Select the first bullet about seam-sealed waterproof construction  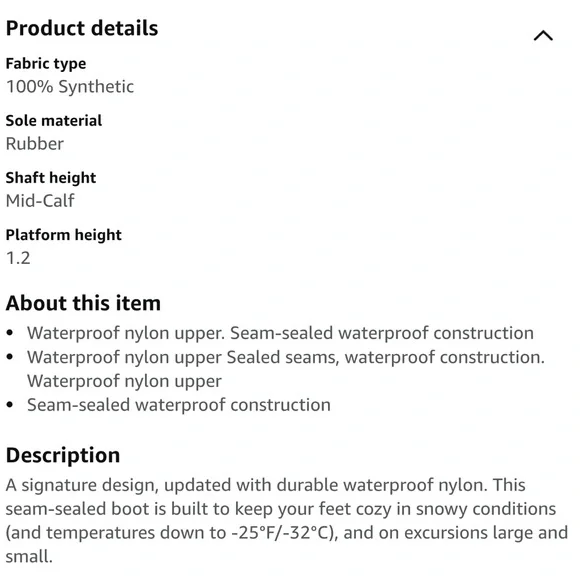pyautogui.click(x=280, y=333)
